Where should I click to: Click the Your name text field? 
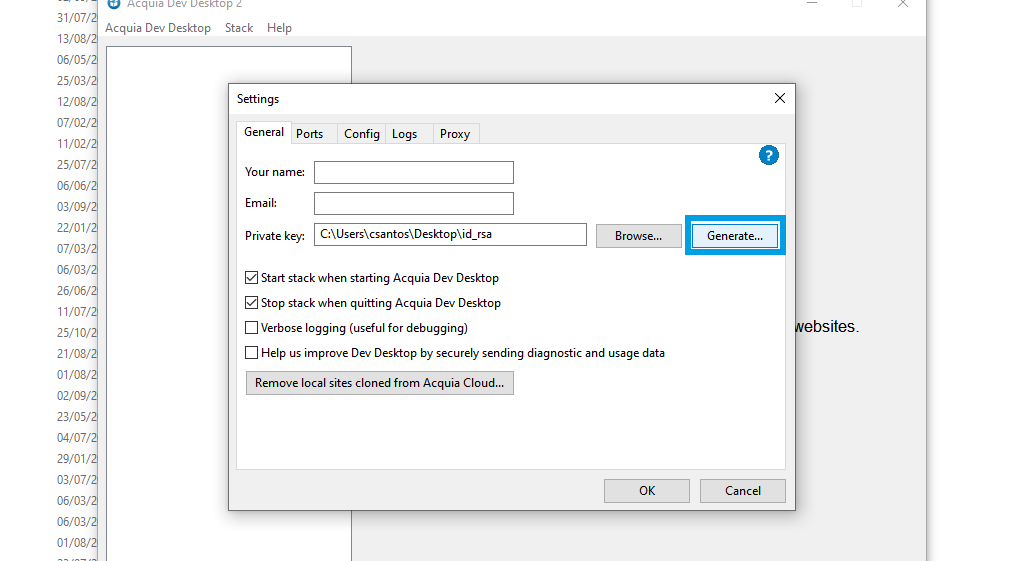413,172
